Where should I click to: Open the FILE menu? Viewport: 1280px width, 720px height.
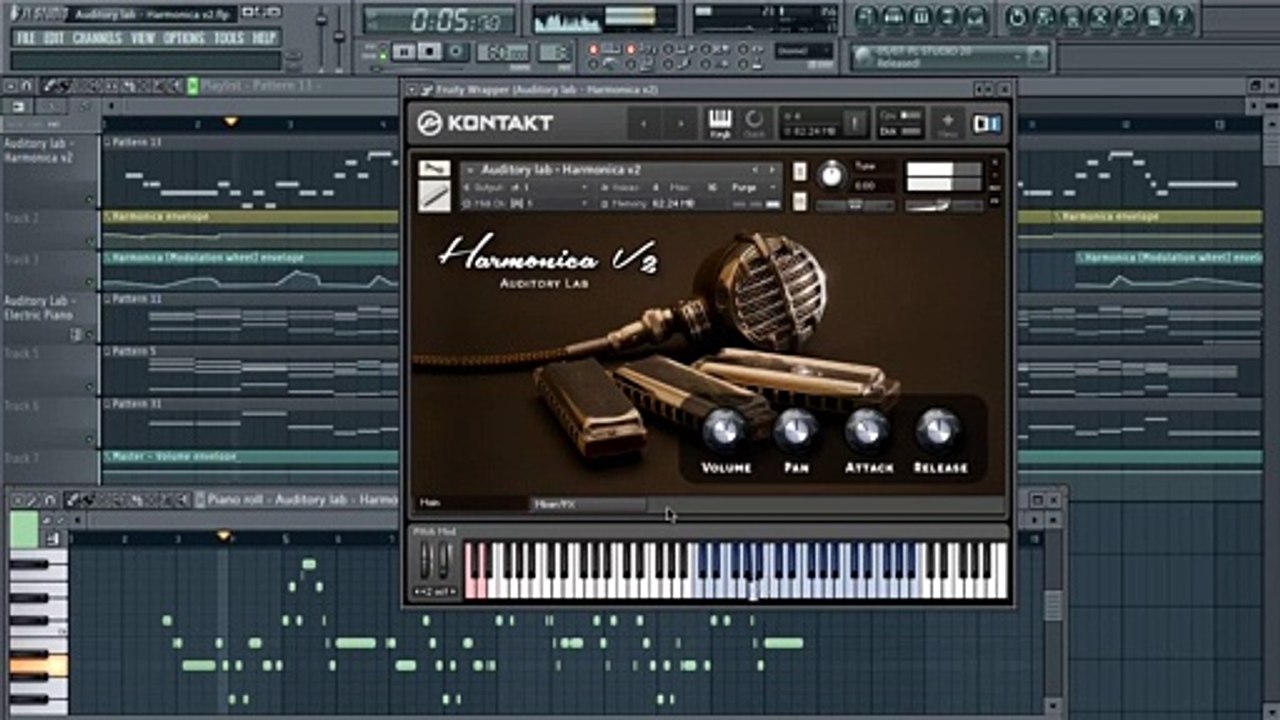pyautogui.click(x=25, y=38)
